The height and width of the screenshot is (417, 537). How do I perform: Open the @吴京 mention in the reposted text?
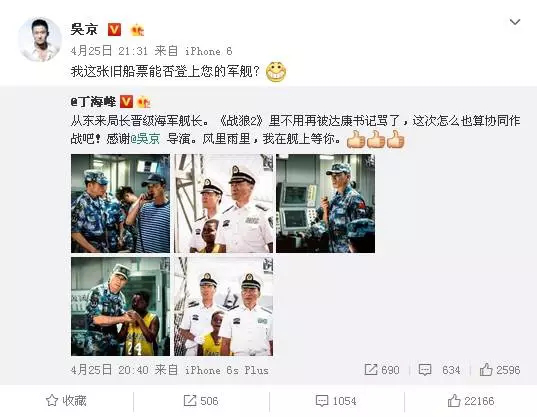click(x=145, y=139)
